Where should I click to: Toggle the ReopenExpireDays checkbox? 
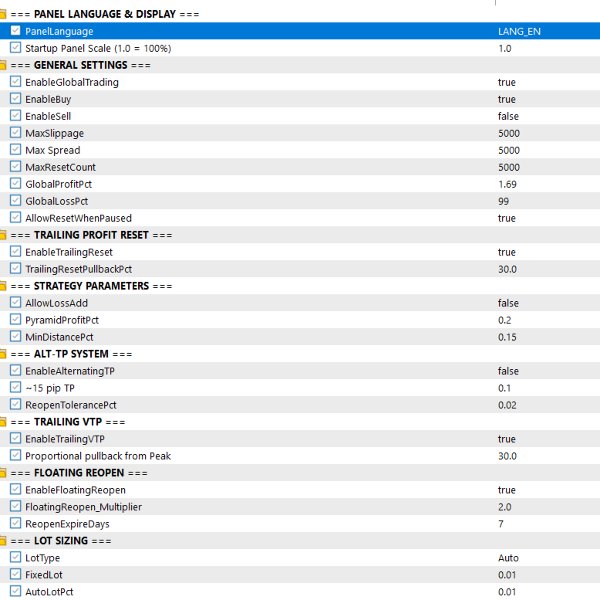[x=15, y=523]
